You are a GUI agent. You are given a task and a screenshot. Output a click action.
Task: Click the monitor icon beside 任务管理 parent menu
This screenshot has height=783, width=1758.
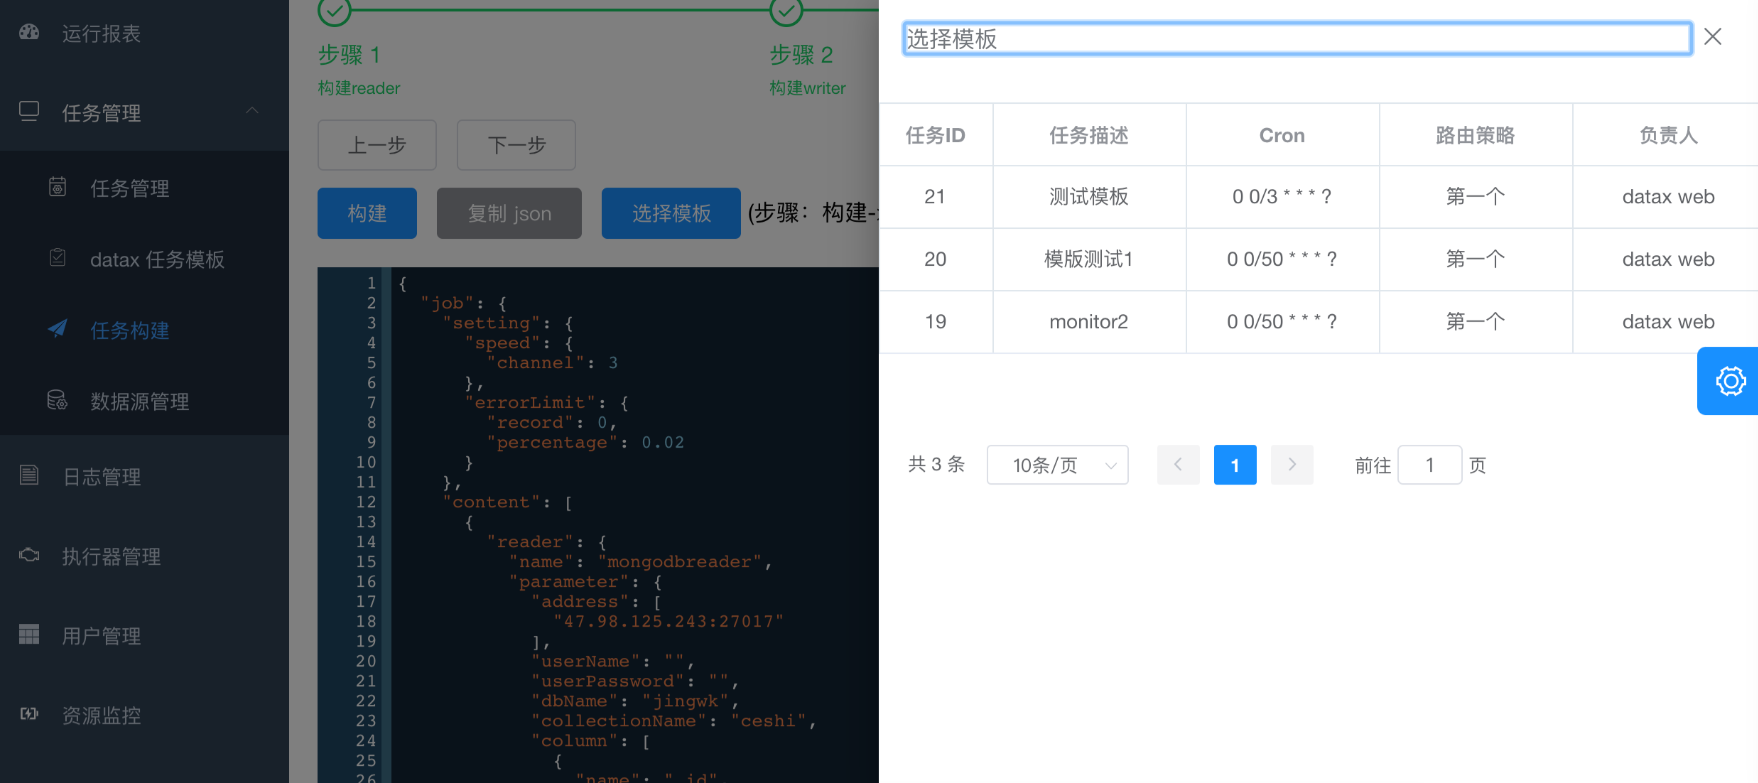point(29,111)
